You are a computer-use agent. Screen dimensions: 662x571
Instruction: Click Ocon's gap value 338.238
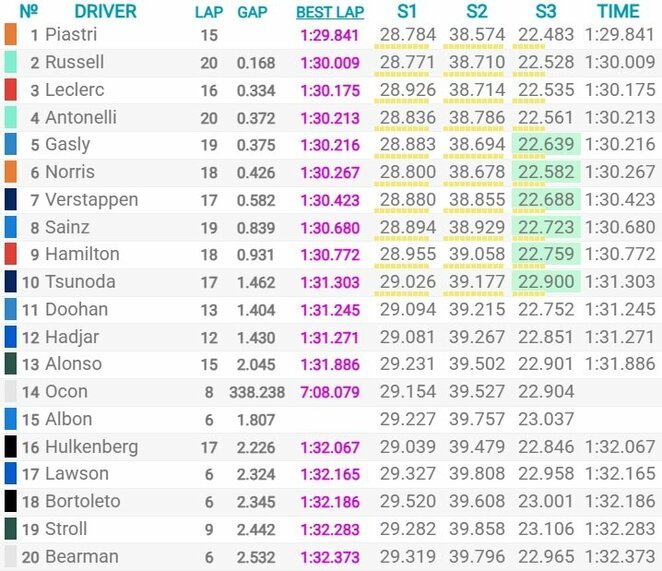(256, 392)
